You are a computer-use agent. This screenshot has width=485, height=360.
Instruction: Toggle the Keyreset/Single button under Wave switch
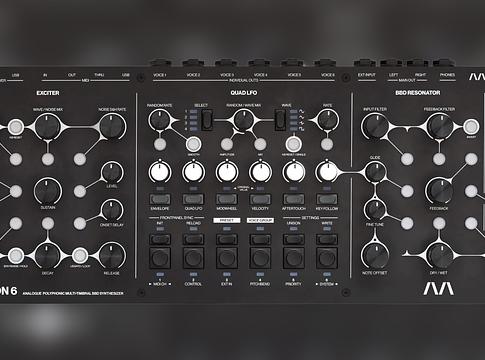(293, 144)
